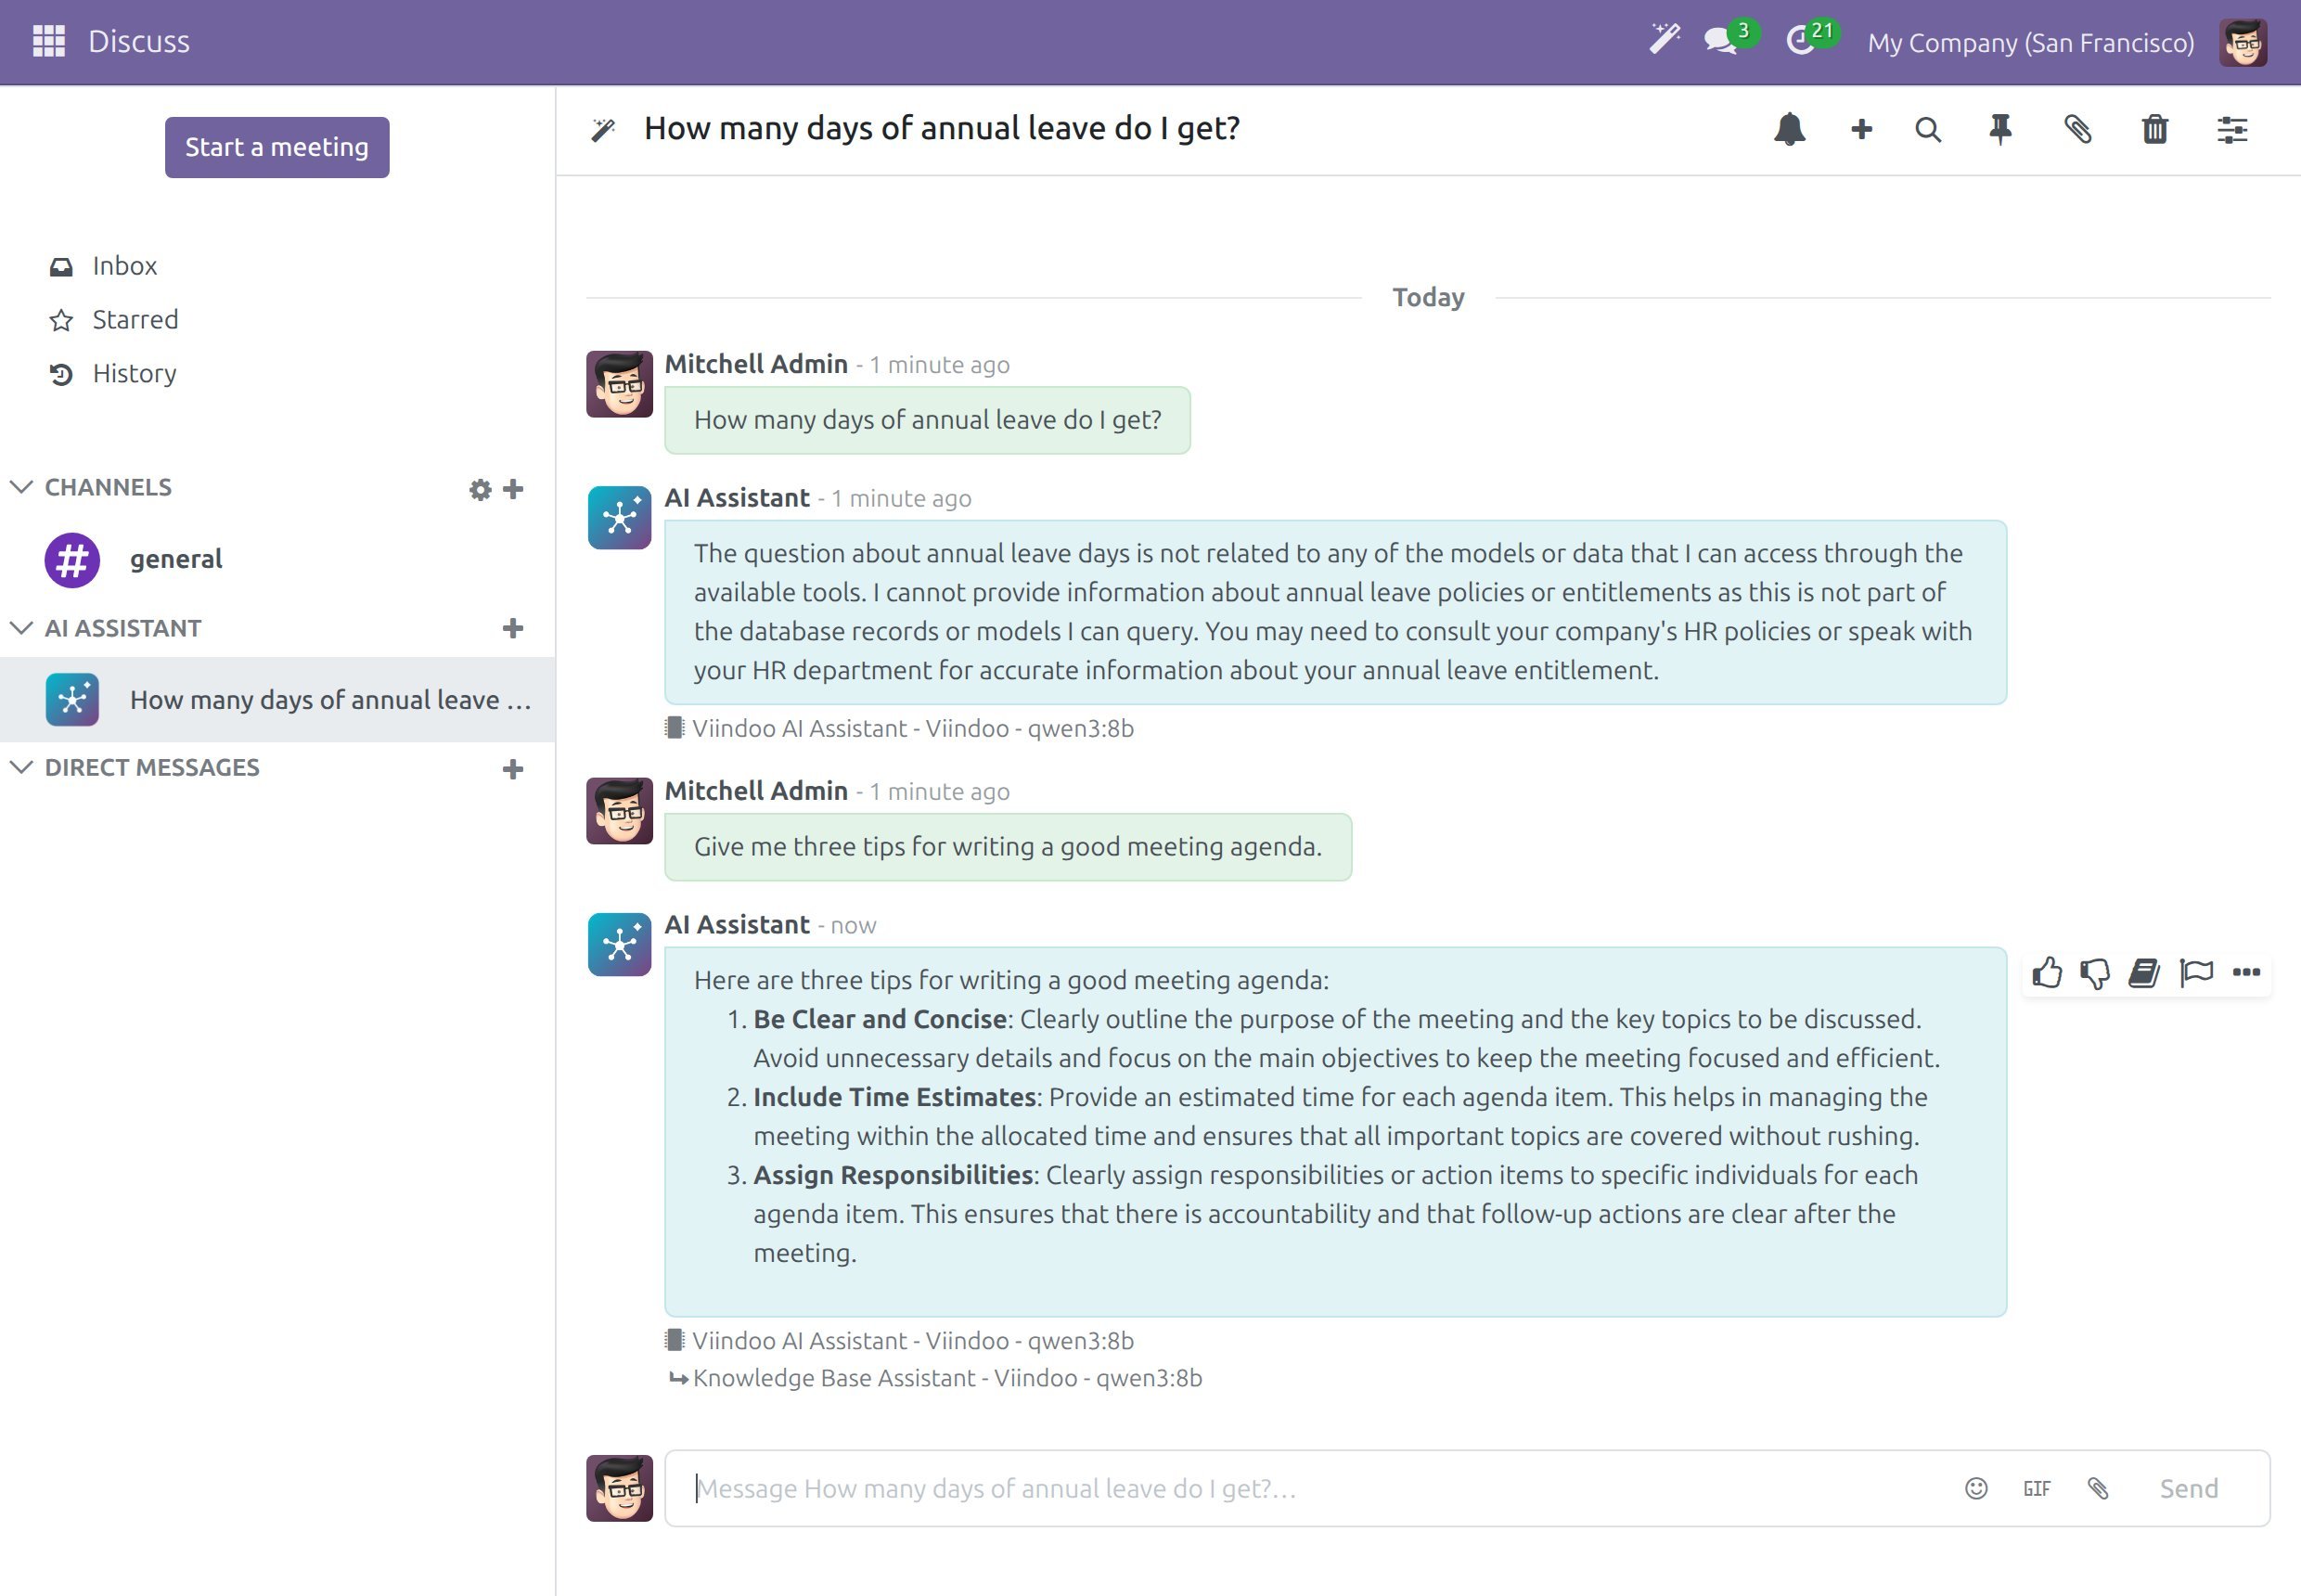Click the thread title in the header
Viewport: 2301px width, 1596px height.
(942, 129)
